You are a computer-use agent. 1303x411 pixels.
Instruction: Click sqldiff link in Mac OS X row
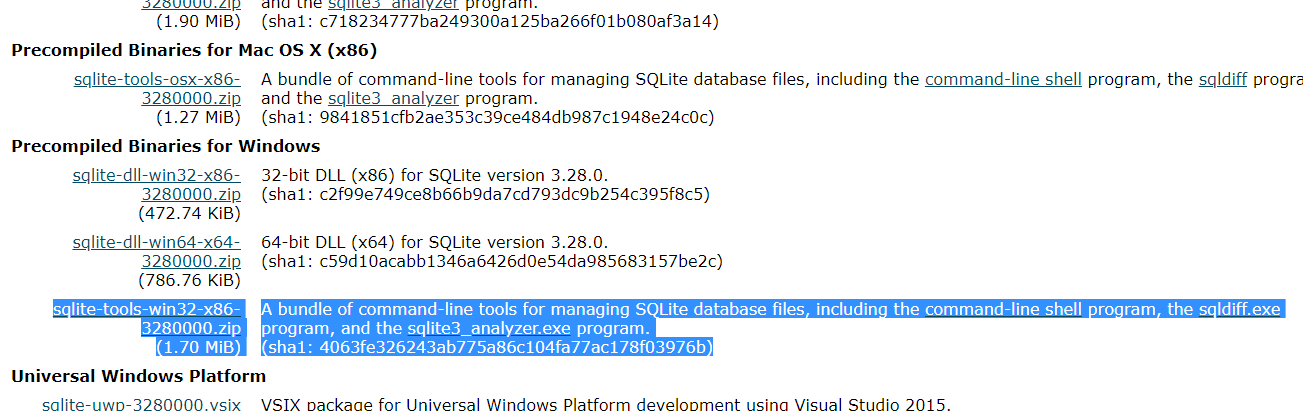(x=1222, y=80)
